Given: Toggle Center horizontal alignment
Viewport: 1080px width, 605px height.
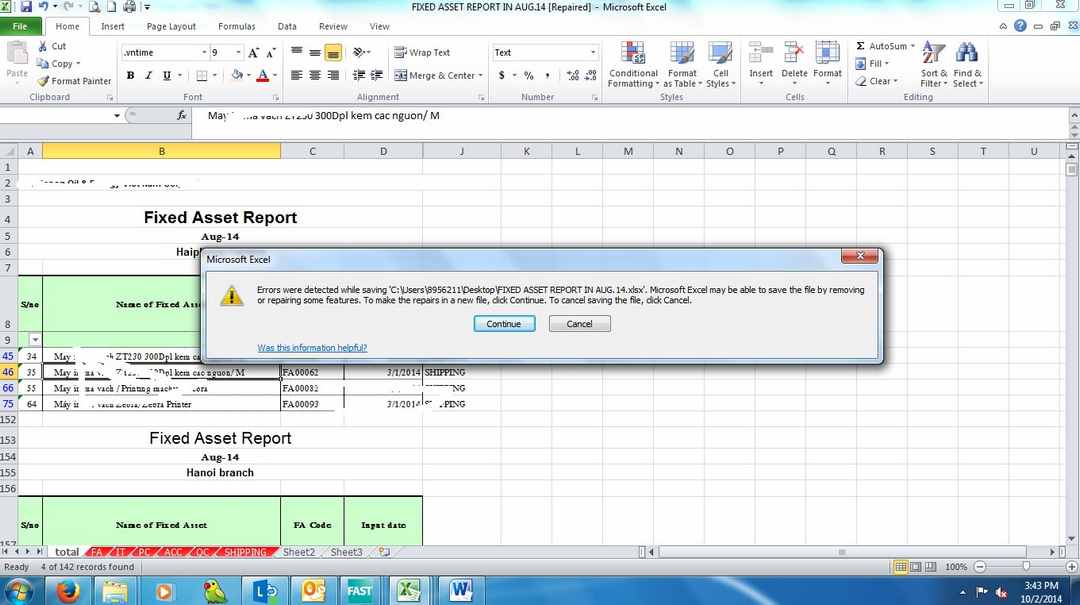Looking at the screenshot, I should 315,75.
